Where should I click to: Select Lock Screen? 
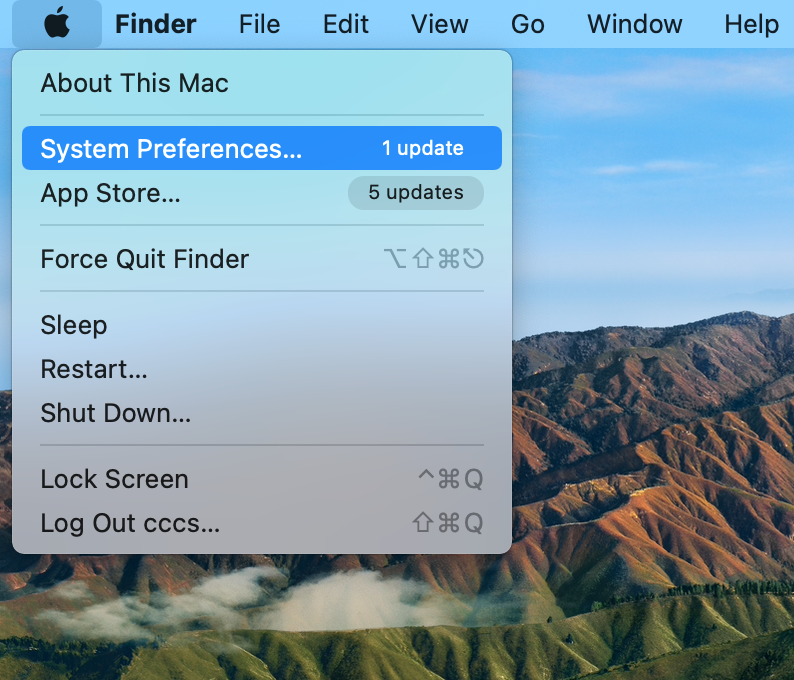114,479
